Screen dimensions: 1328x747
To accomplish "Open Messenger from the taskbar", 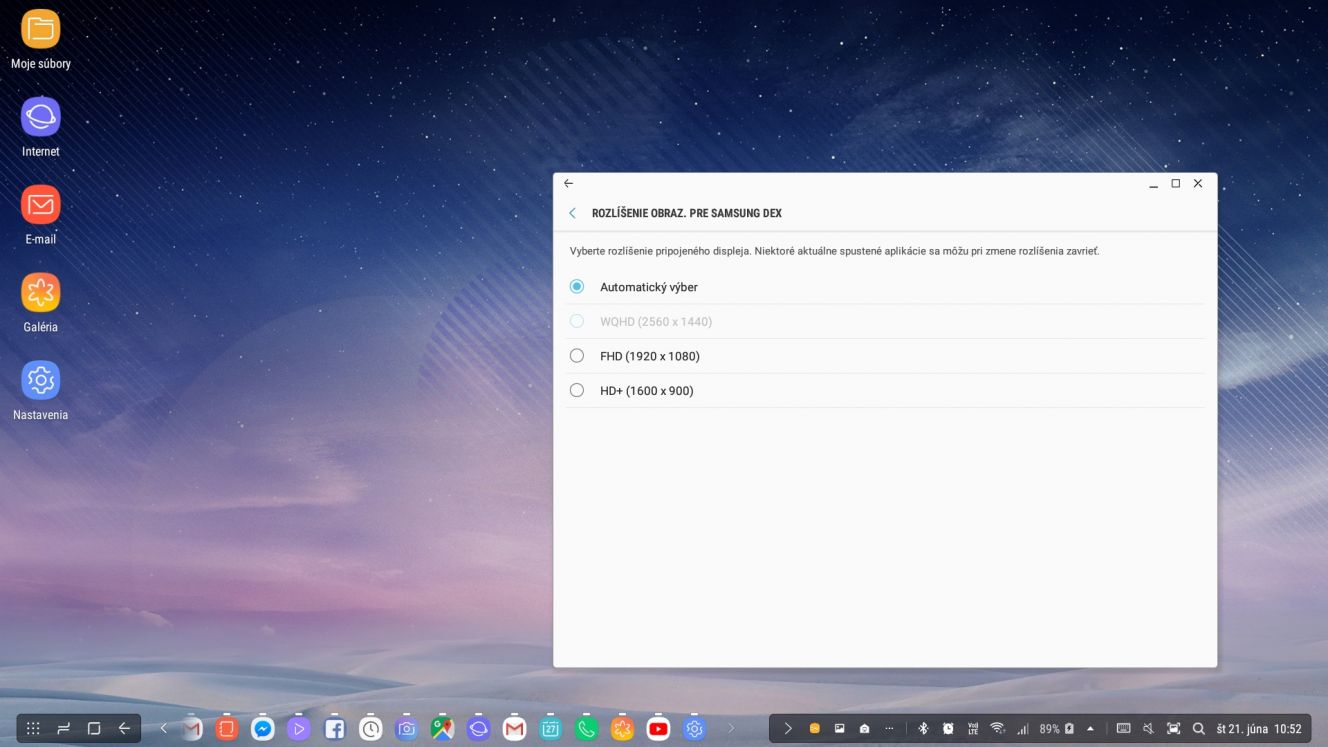I will click(263, 729).
